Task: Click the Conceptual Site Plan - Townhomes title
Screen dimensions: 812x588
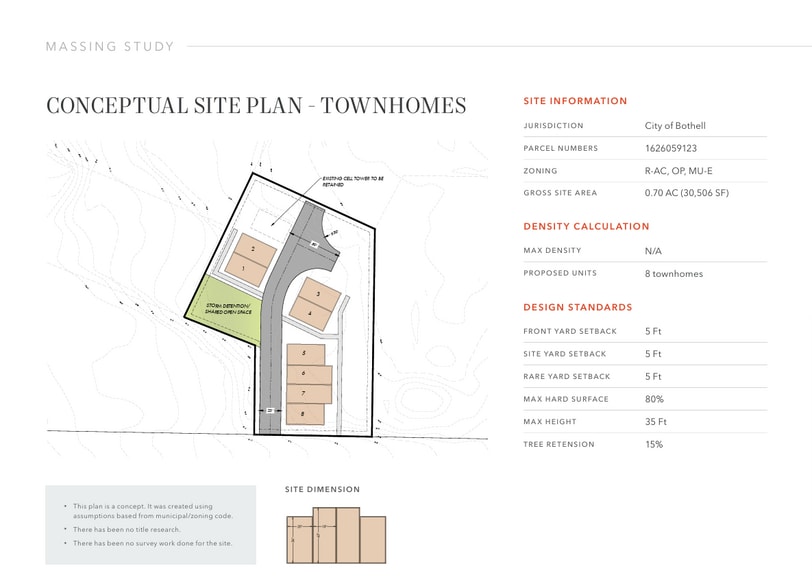Action: pyautogui.click(x=256, y=106)
